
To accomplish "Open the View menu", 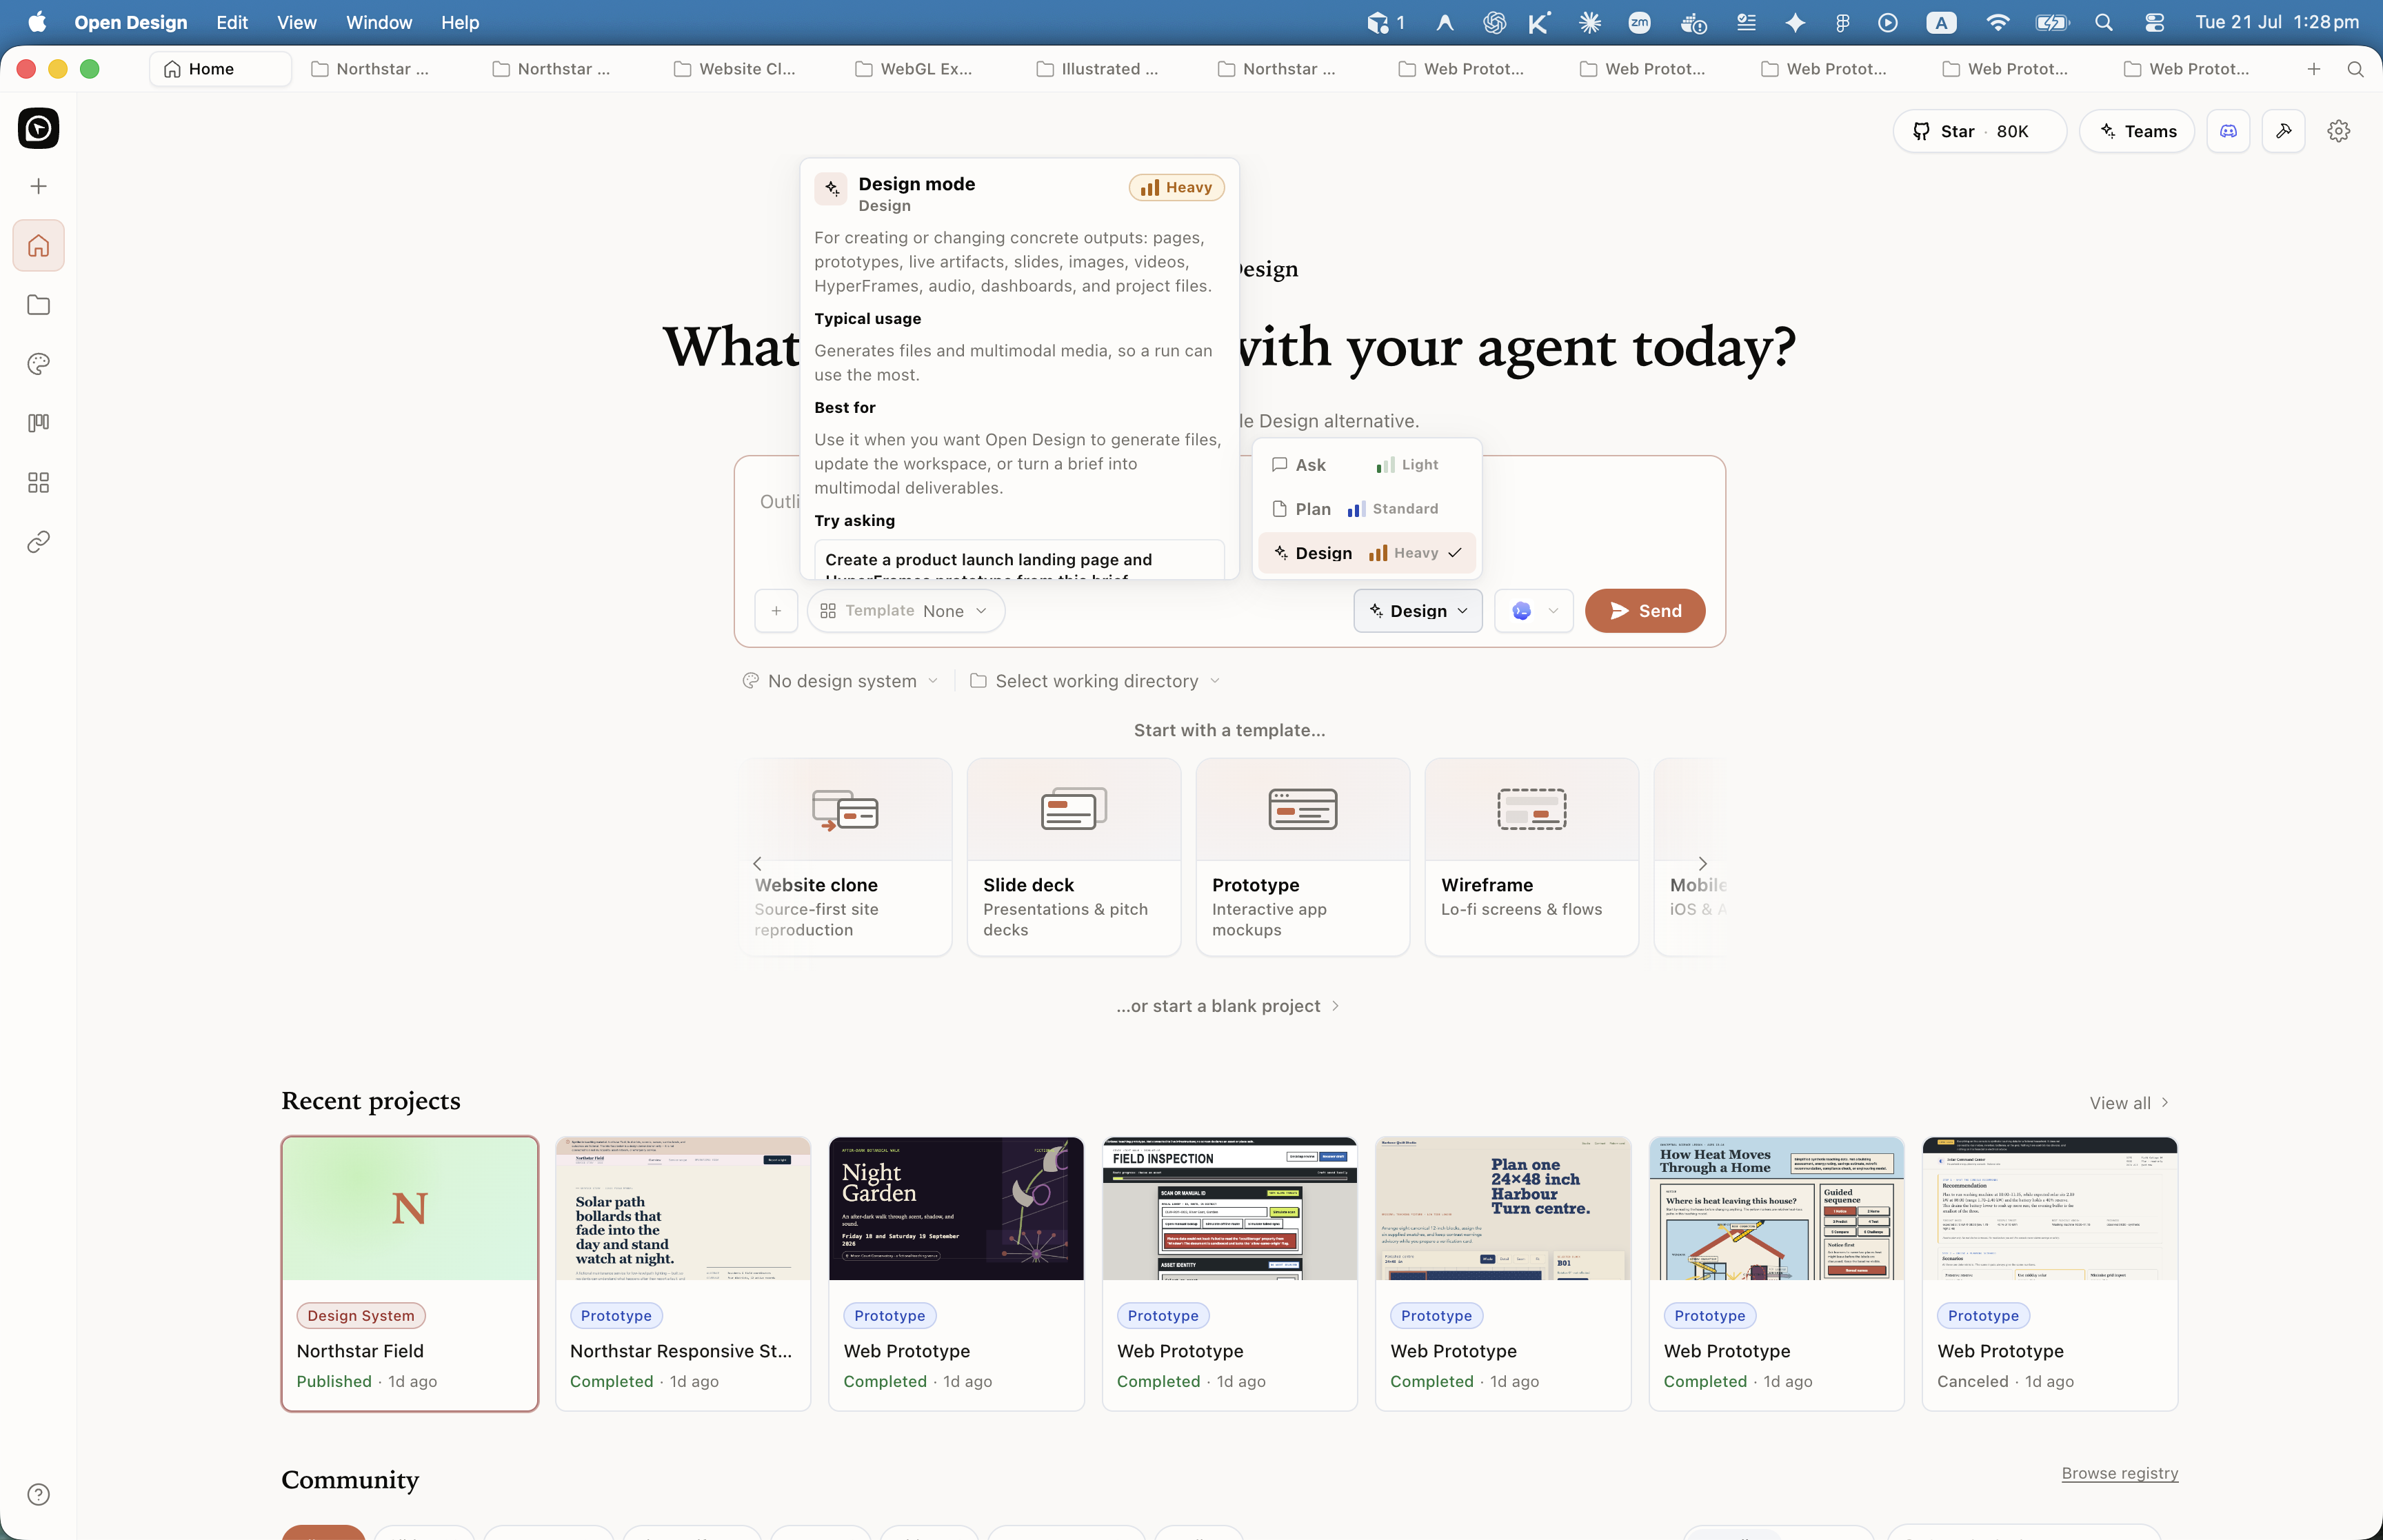I will pos(296,22).
